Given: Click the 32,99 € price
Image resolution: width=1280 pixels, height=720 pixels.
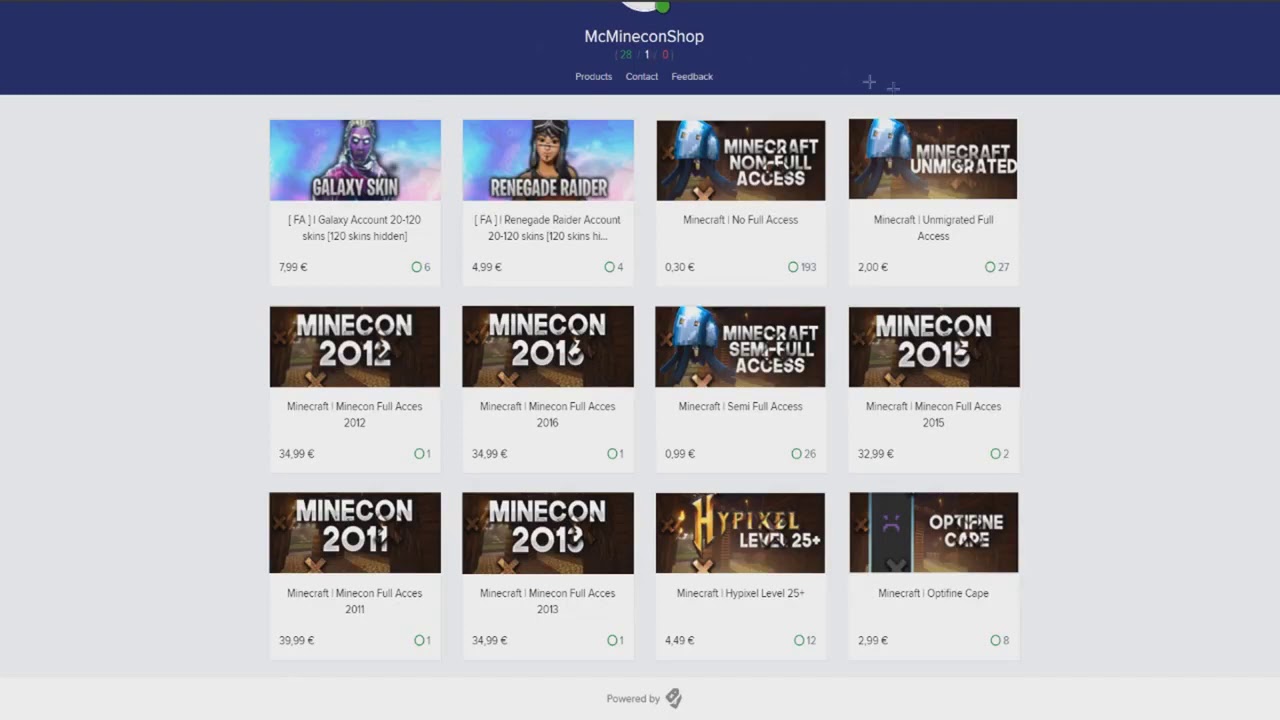Looking at the screenshot, I should tap(875, 454).
